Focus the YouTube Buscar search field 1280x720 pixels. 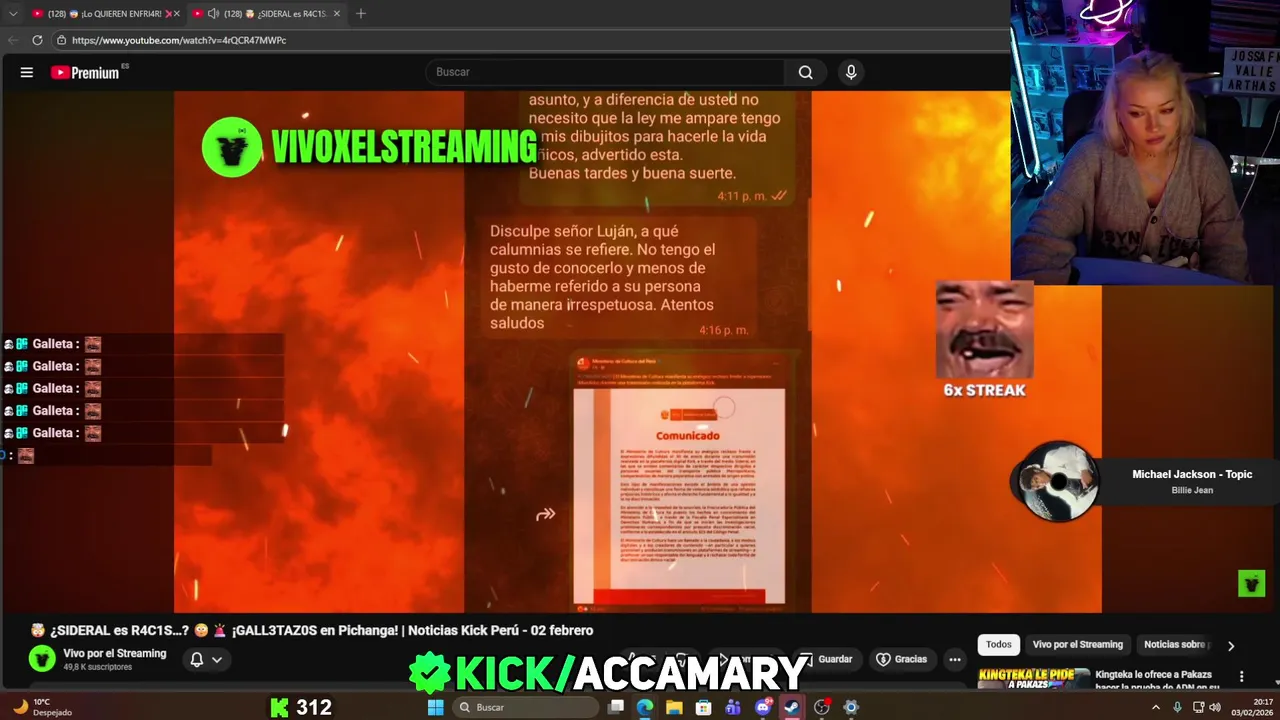(607, 72)
